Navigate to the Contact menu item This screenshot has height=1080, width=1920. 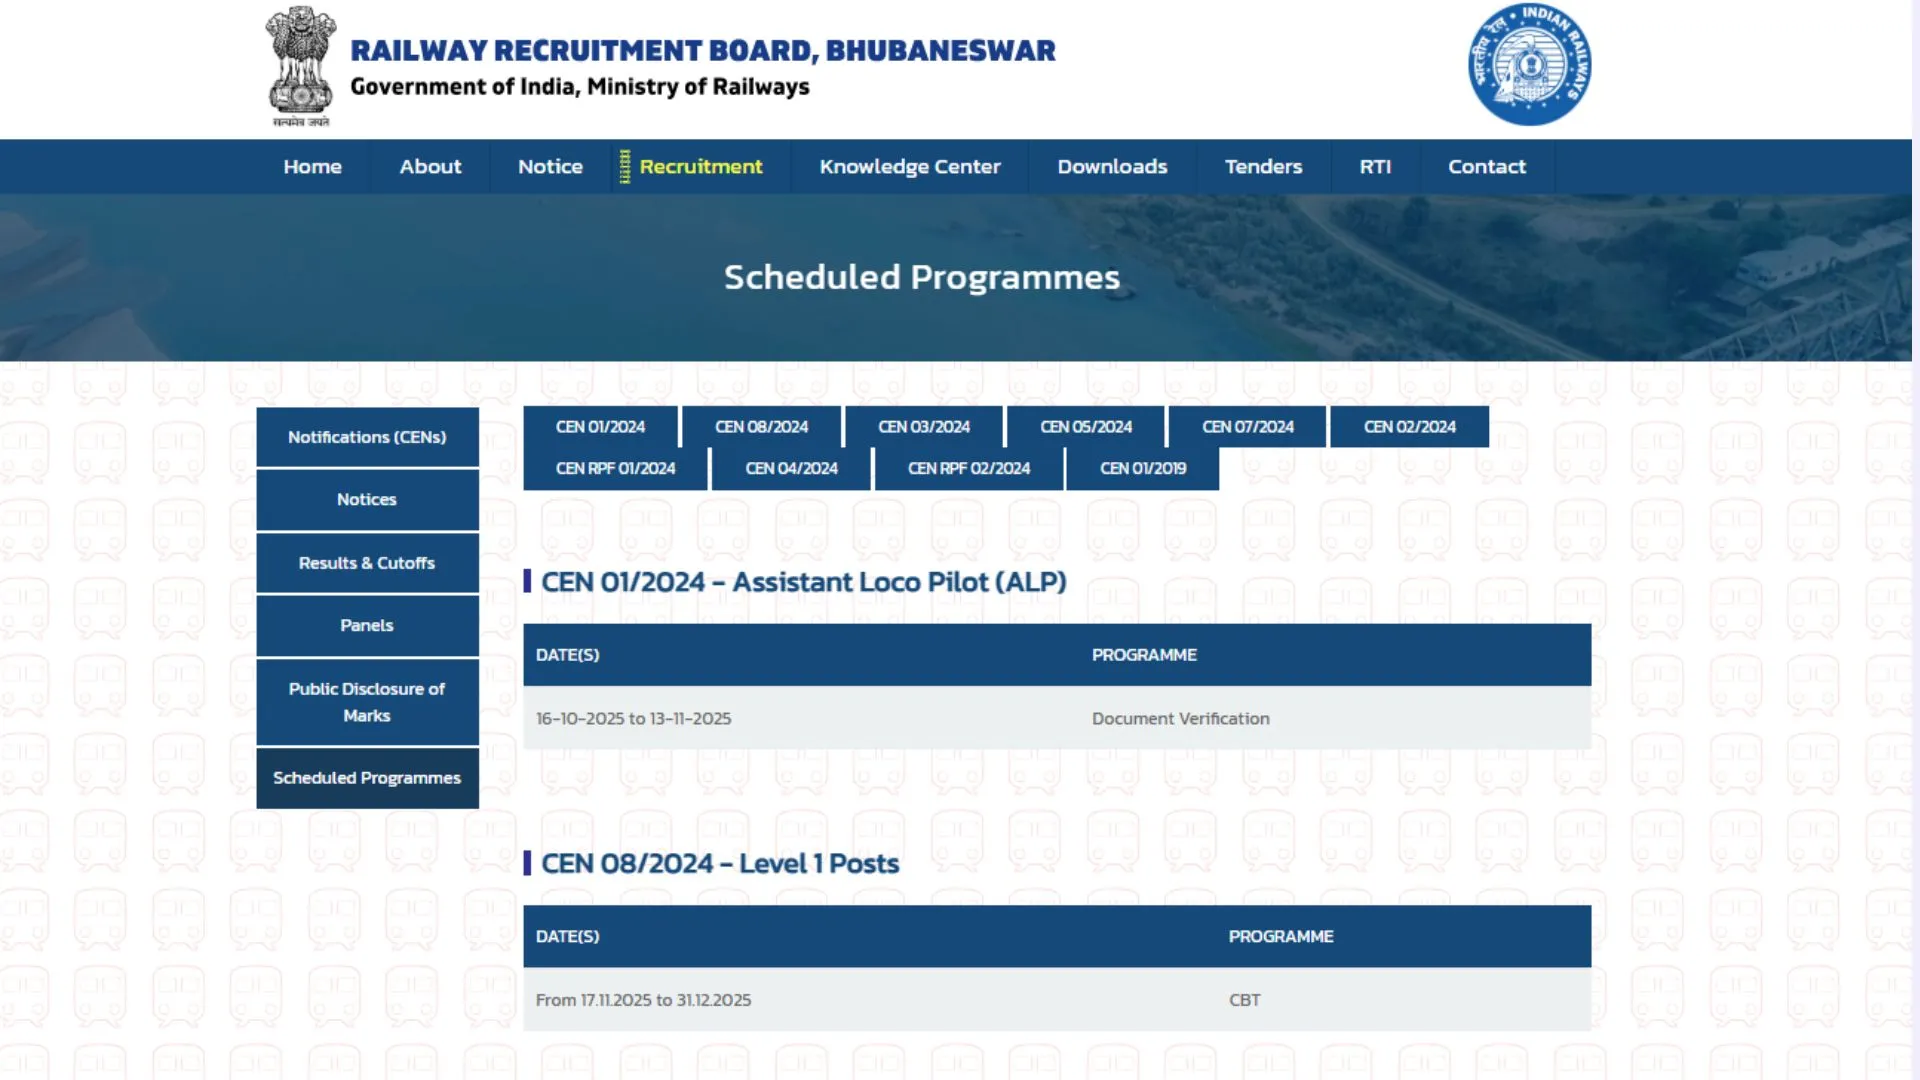coord(1487,166)
